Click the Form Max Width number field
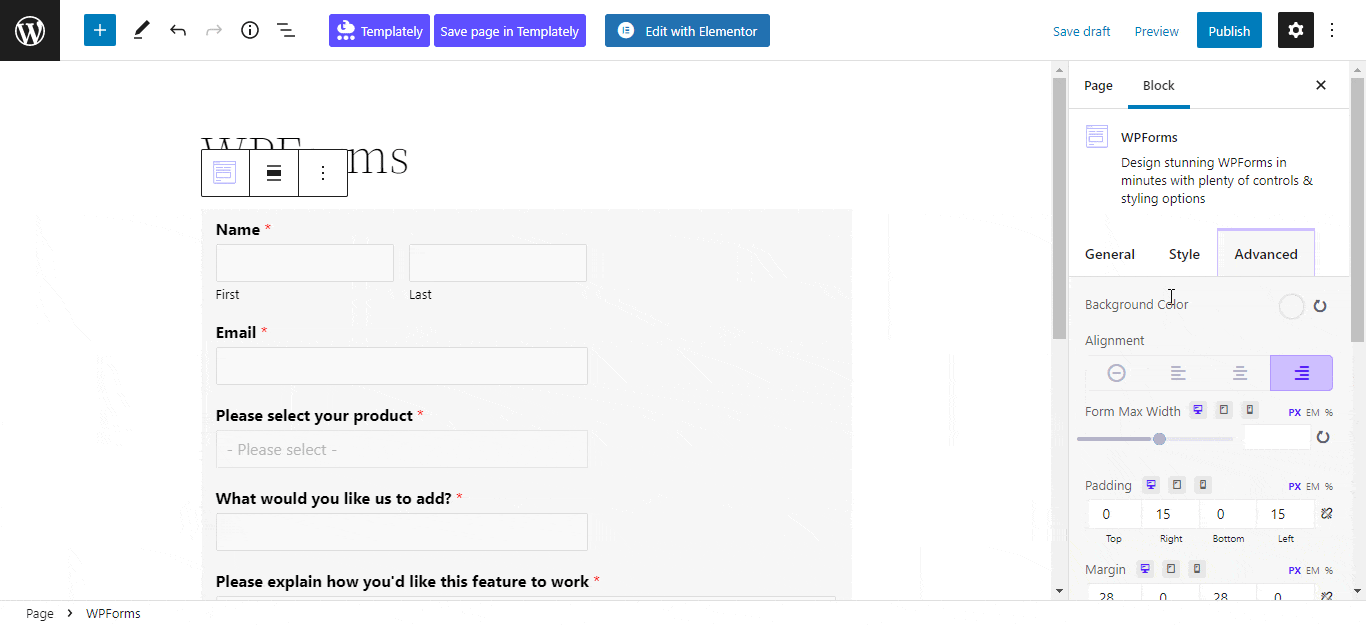Viewport: 1366px width, 625px height. click(x=1276, y=437)
